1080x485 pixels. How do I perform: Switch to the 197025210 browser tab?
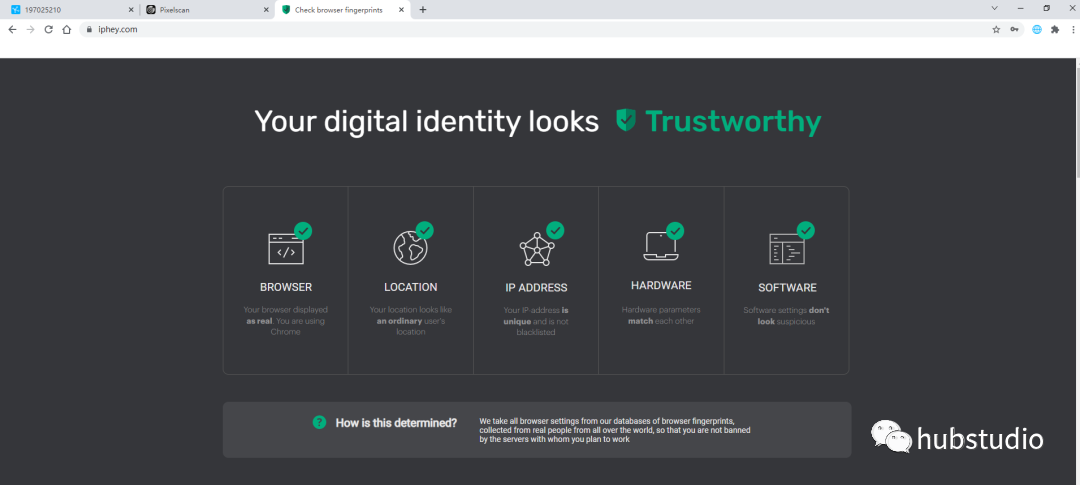click(x=70, y=10)
